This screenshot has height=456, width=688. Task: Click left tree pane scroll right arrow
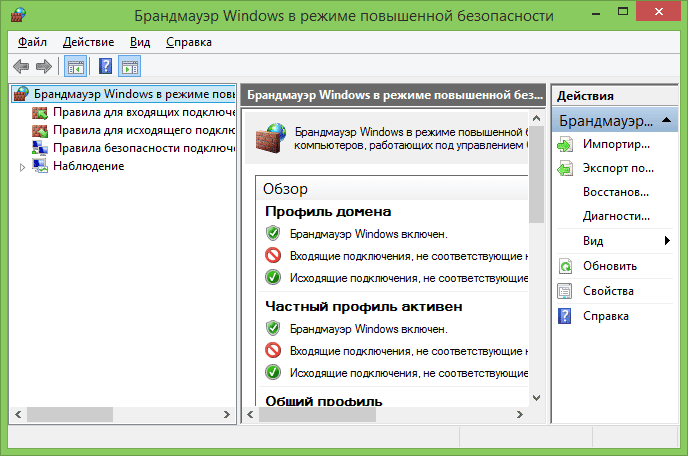pyautogui.click(x=227, y=414)
